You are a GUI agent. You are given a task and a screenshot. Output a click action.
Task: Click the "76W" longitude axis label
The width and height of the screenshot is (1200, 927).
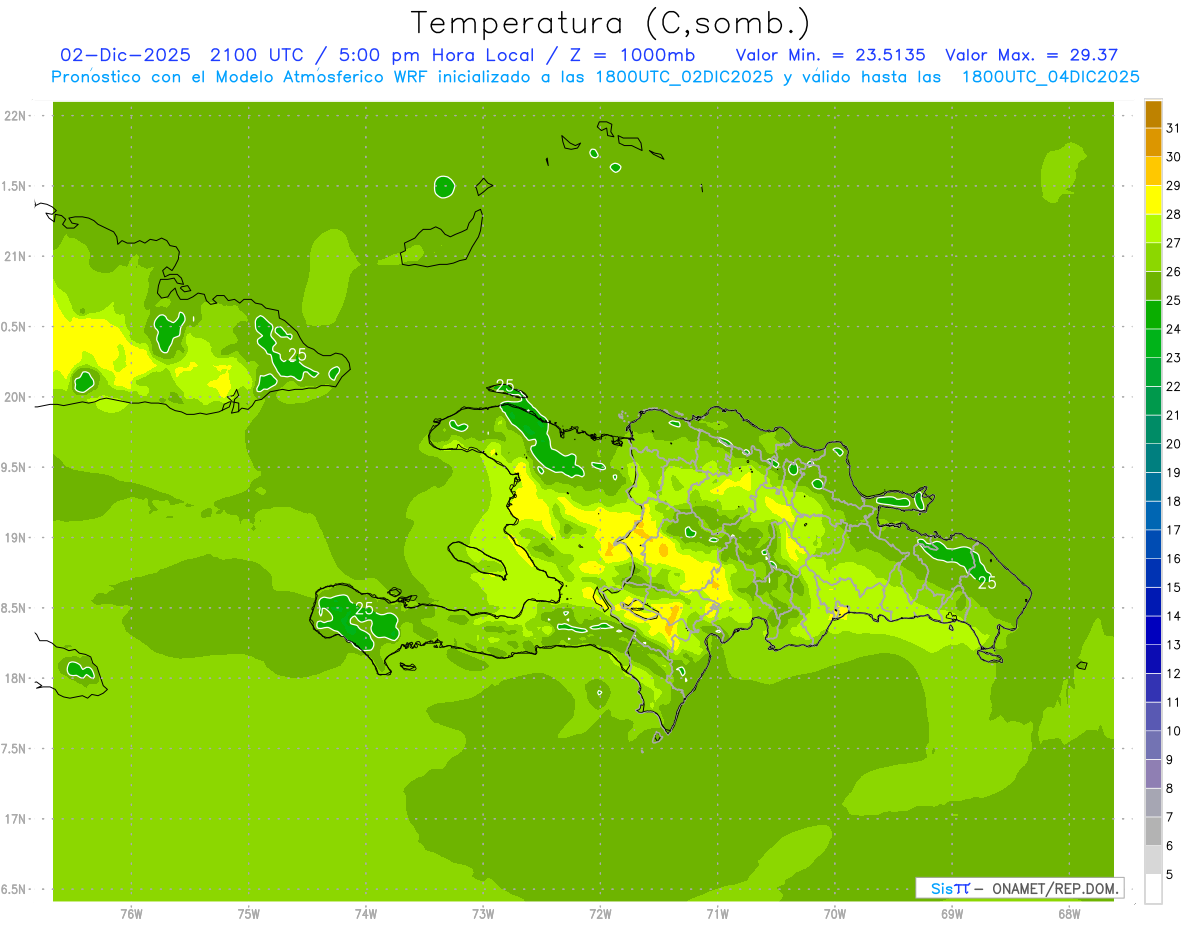(x=131, y=914)
